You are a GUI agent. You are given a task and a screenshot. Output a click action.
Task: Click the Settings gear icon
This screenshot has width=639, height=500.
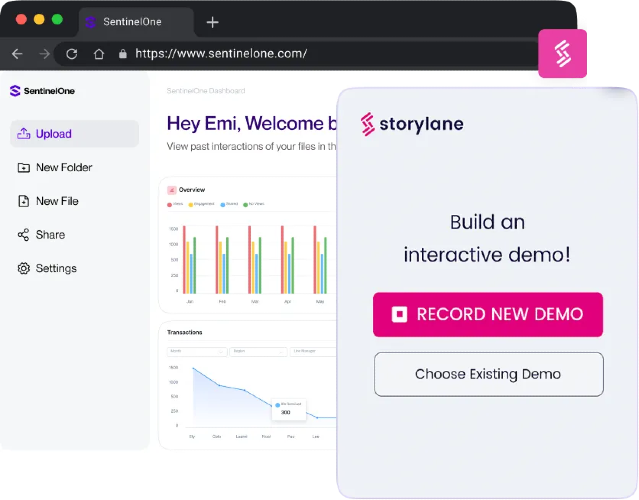coord(24,269)
